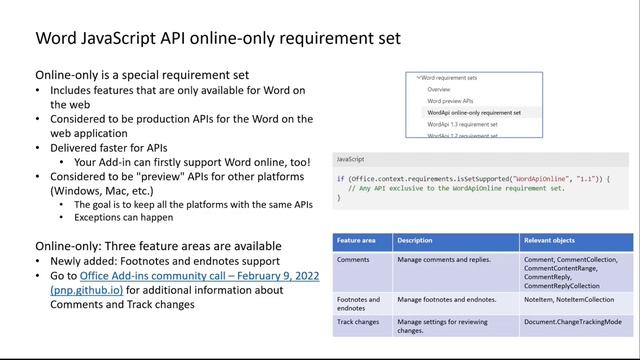Click the 'Exceptions can happen' bullet
Viewport: 640px width, 360px height.
coord(124,217)
